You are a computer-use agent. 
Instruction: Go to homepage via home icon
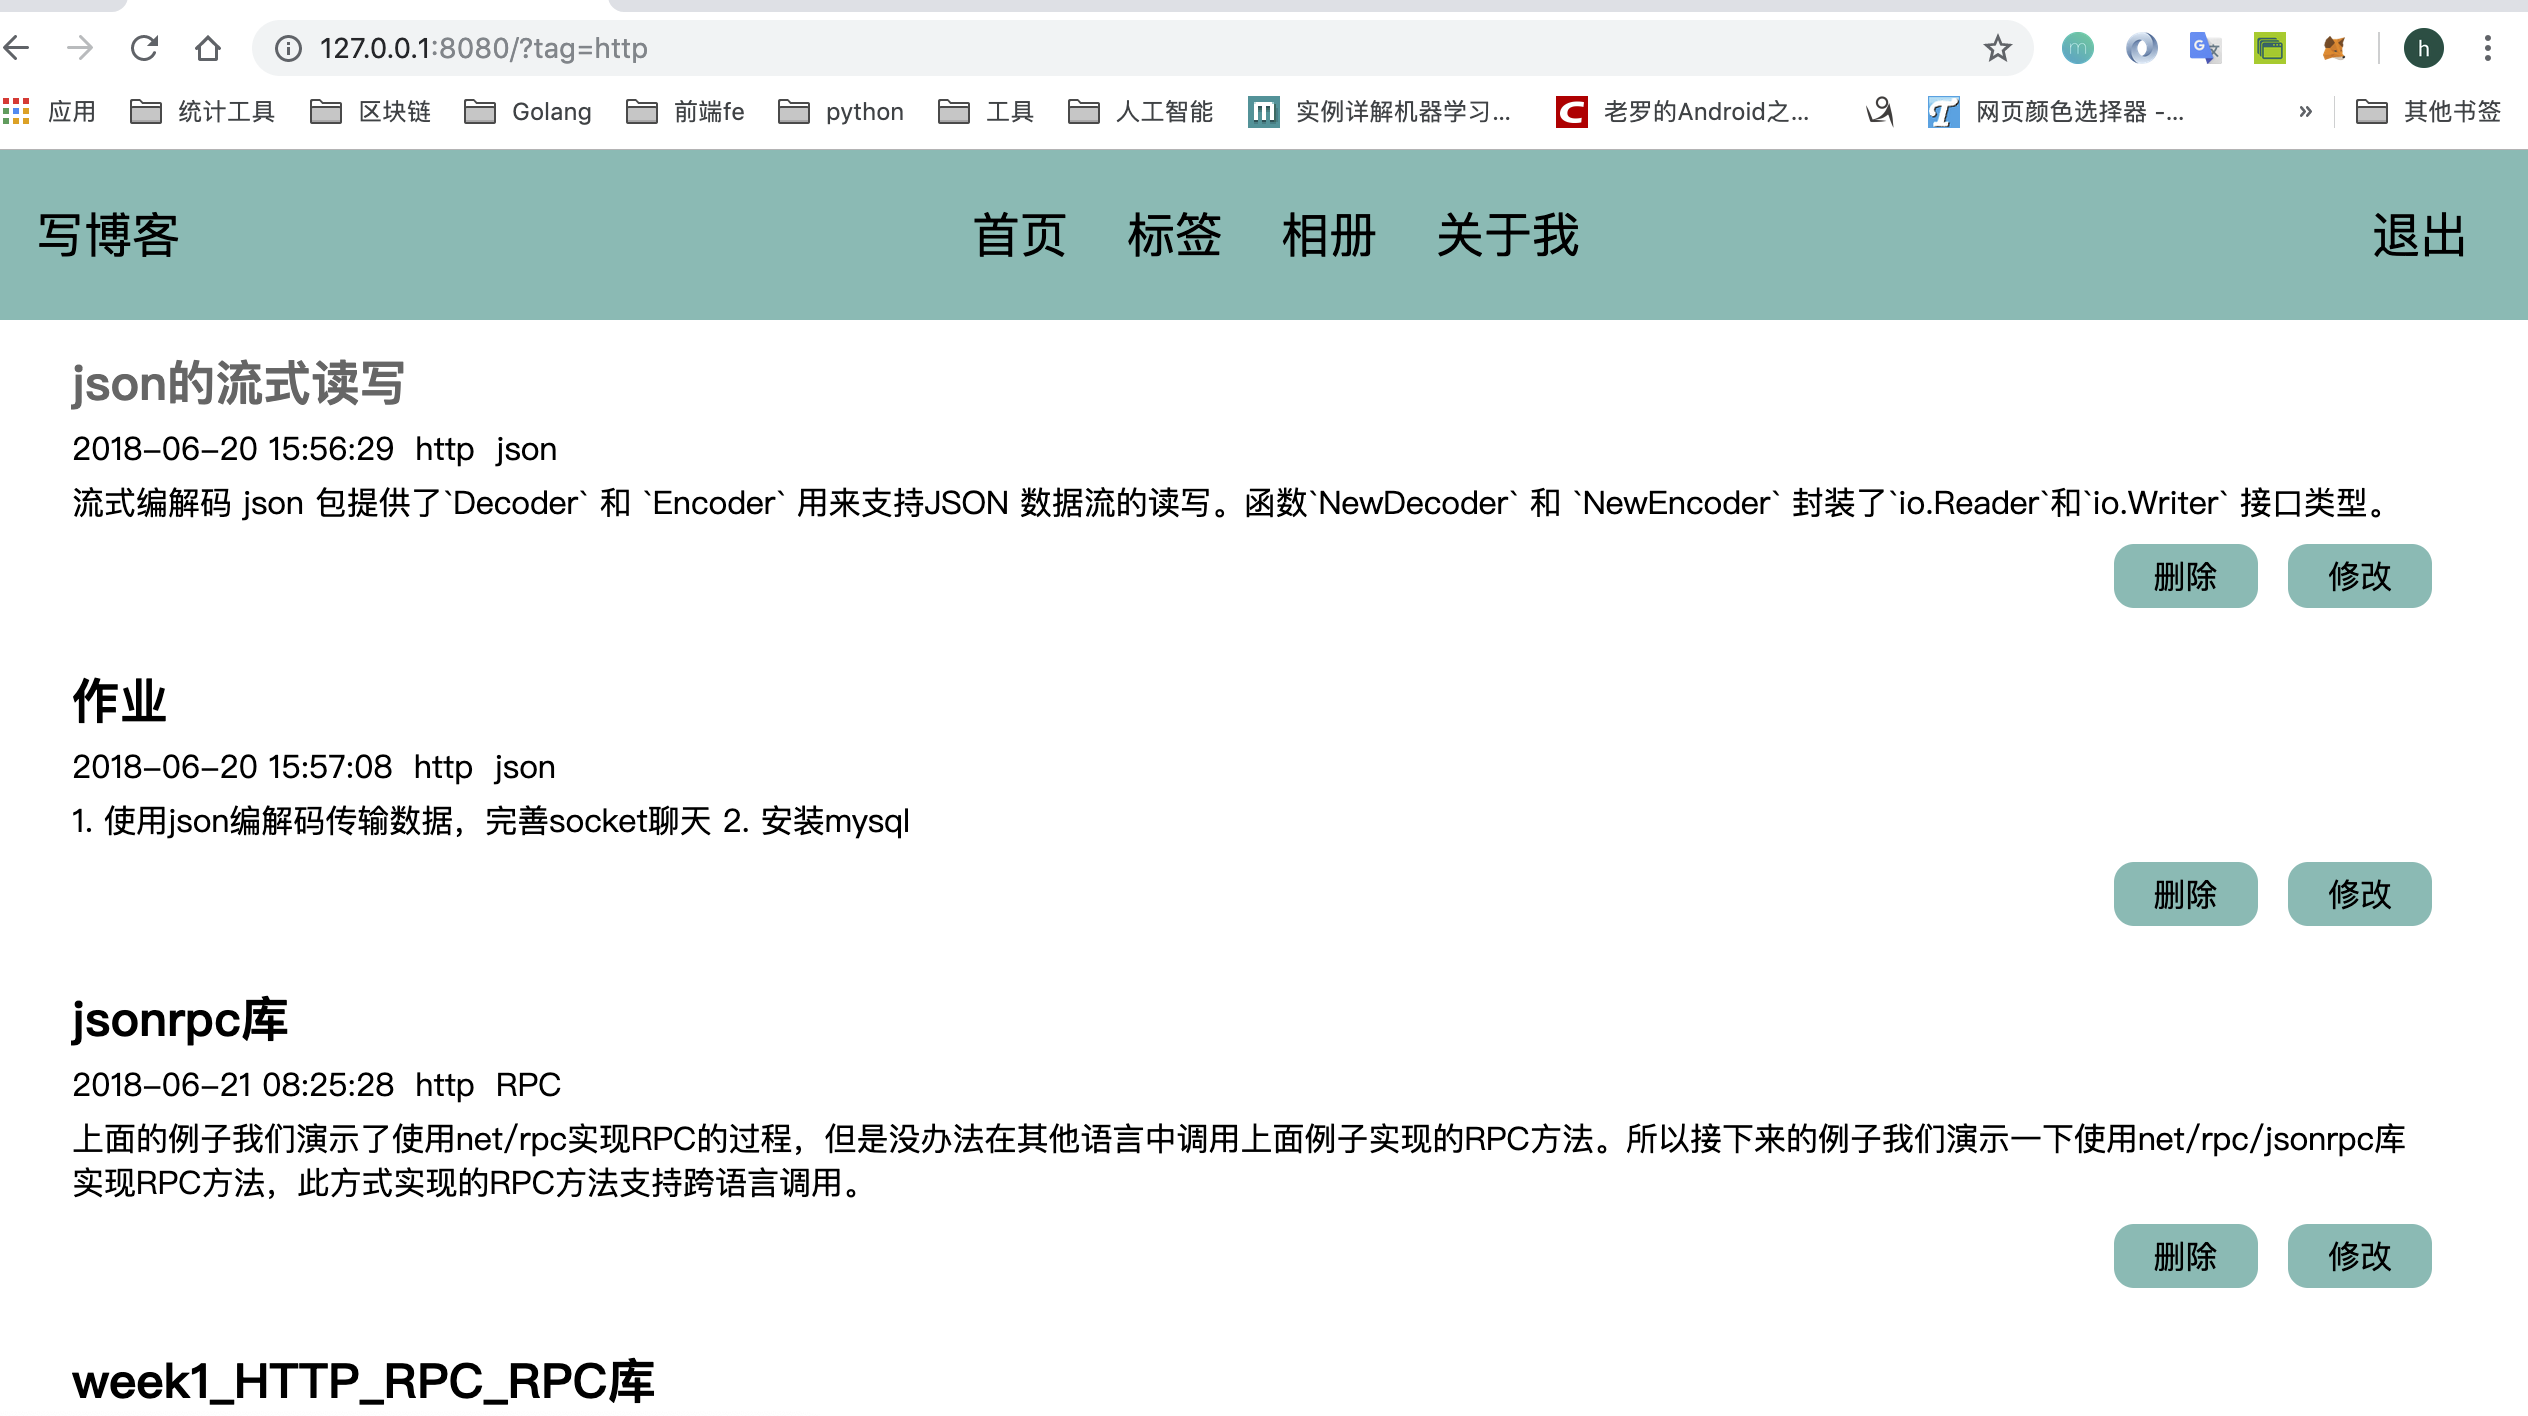coord(207,47)
